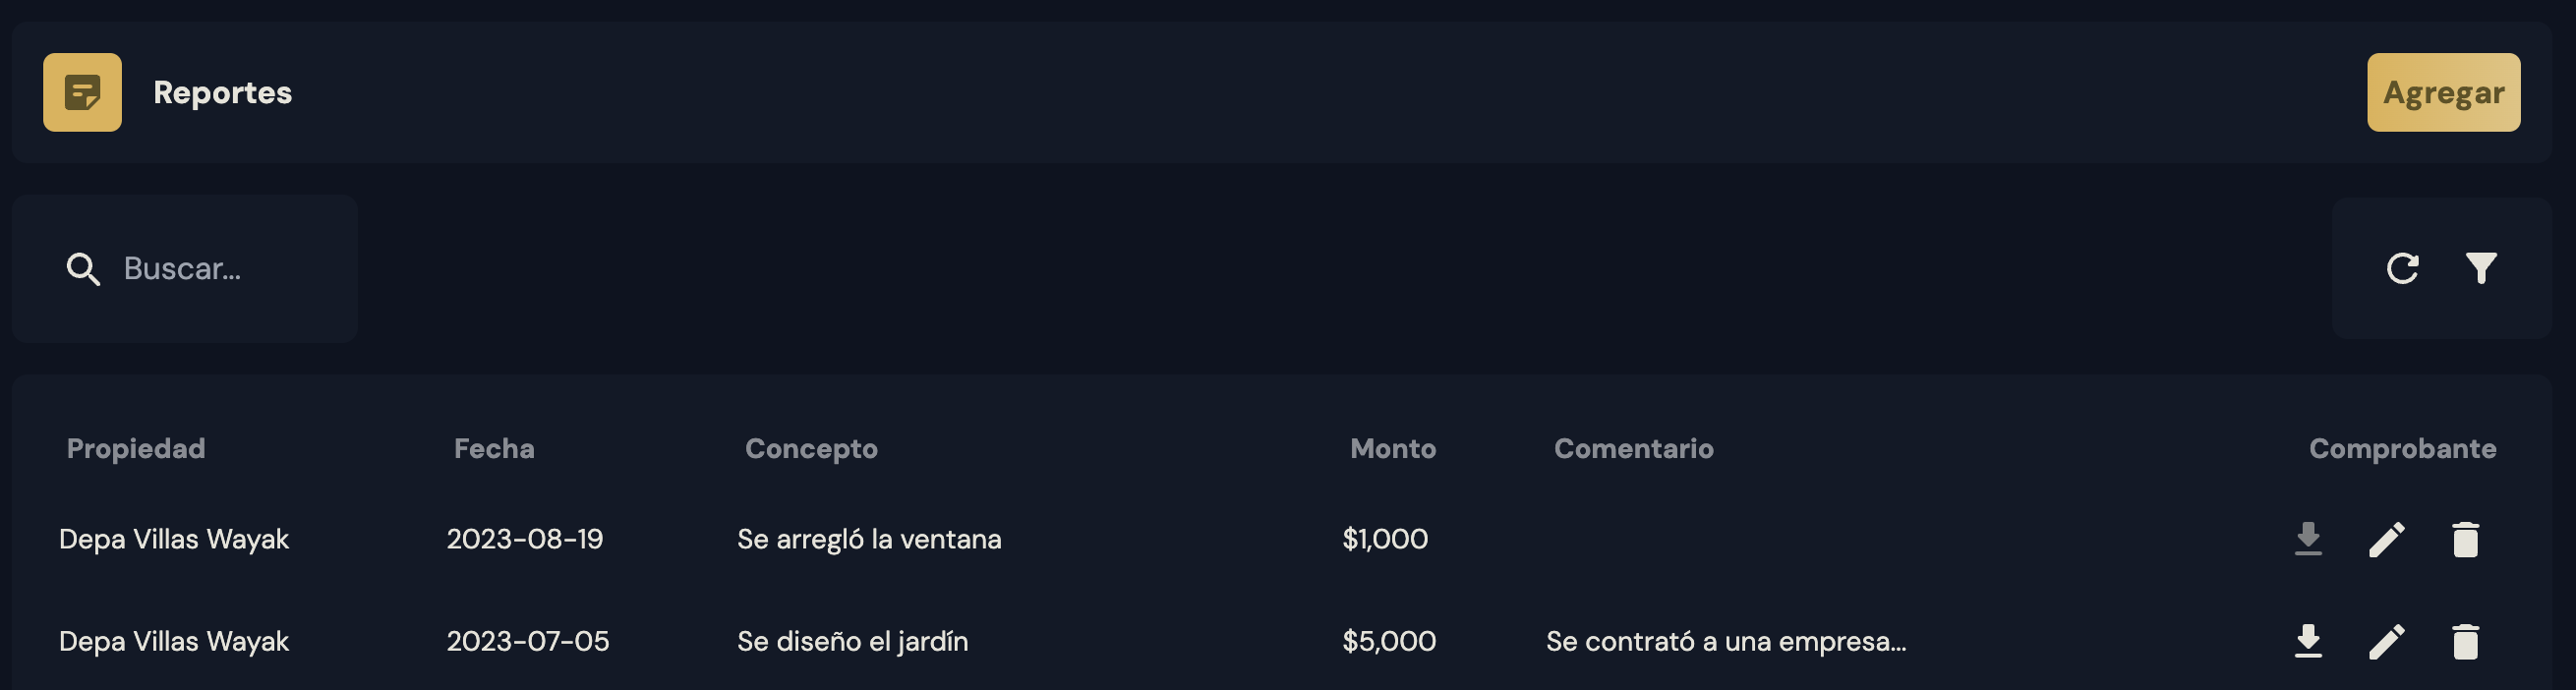Edit the 2023-08-19 window repair report
The height and width of the screenshot is (690, 2576).
tap(2387, 539)
